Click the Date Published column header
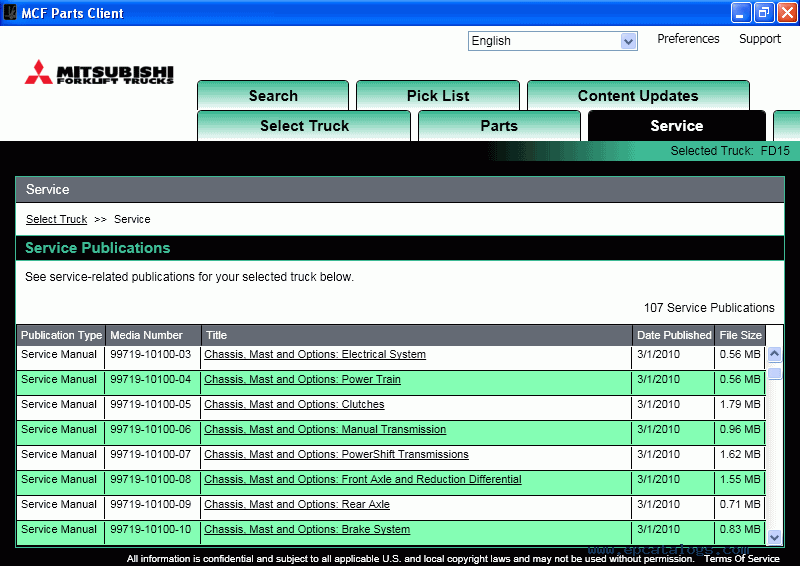Viewport: 800px width, 566px height. (673, 335)
